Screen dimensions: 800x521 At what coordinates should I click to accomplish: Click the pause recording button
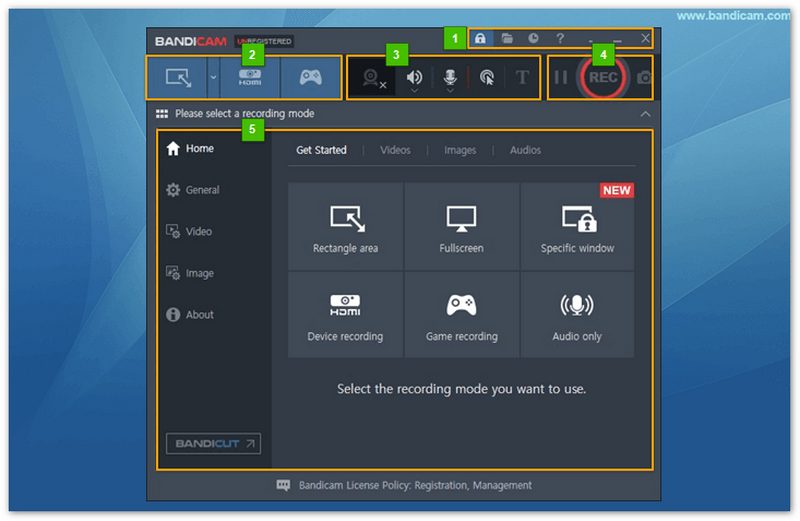[x=560, y=78]
